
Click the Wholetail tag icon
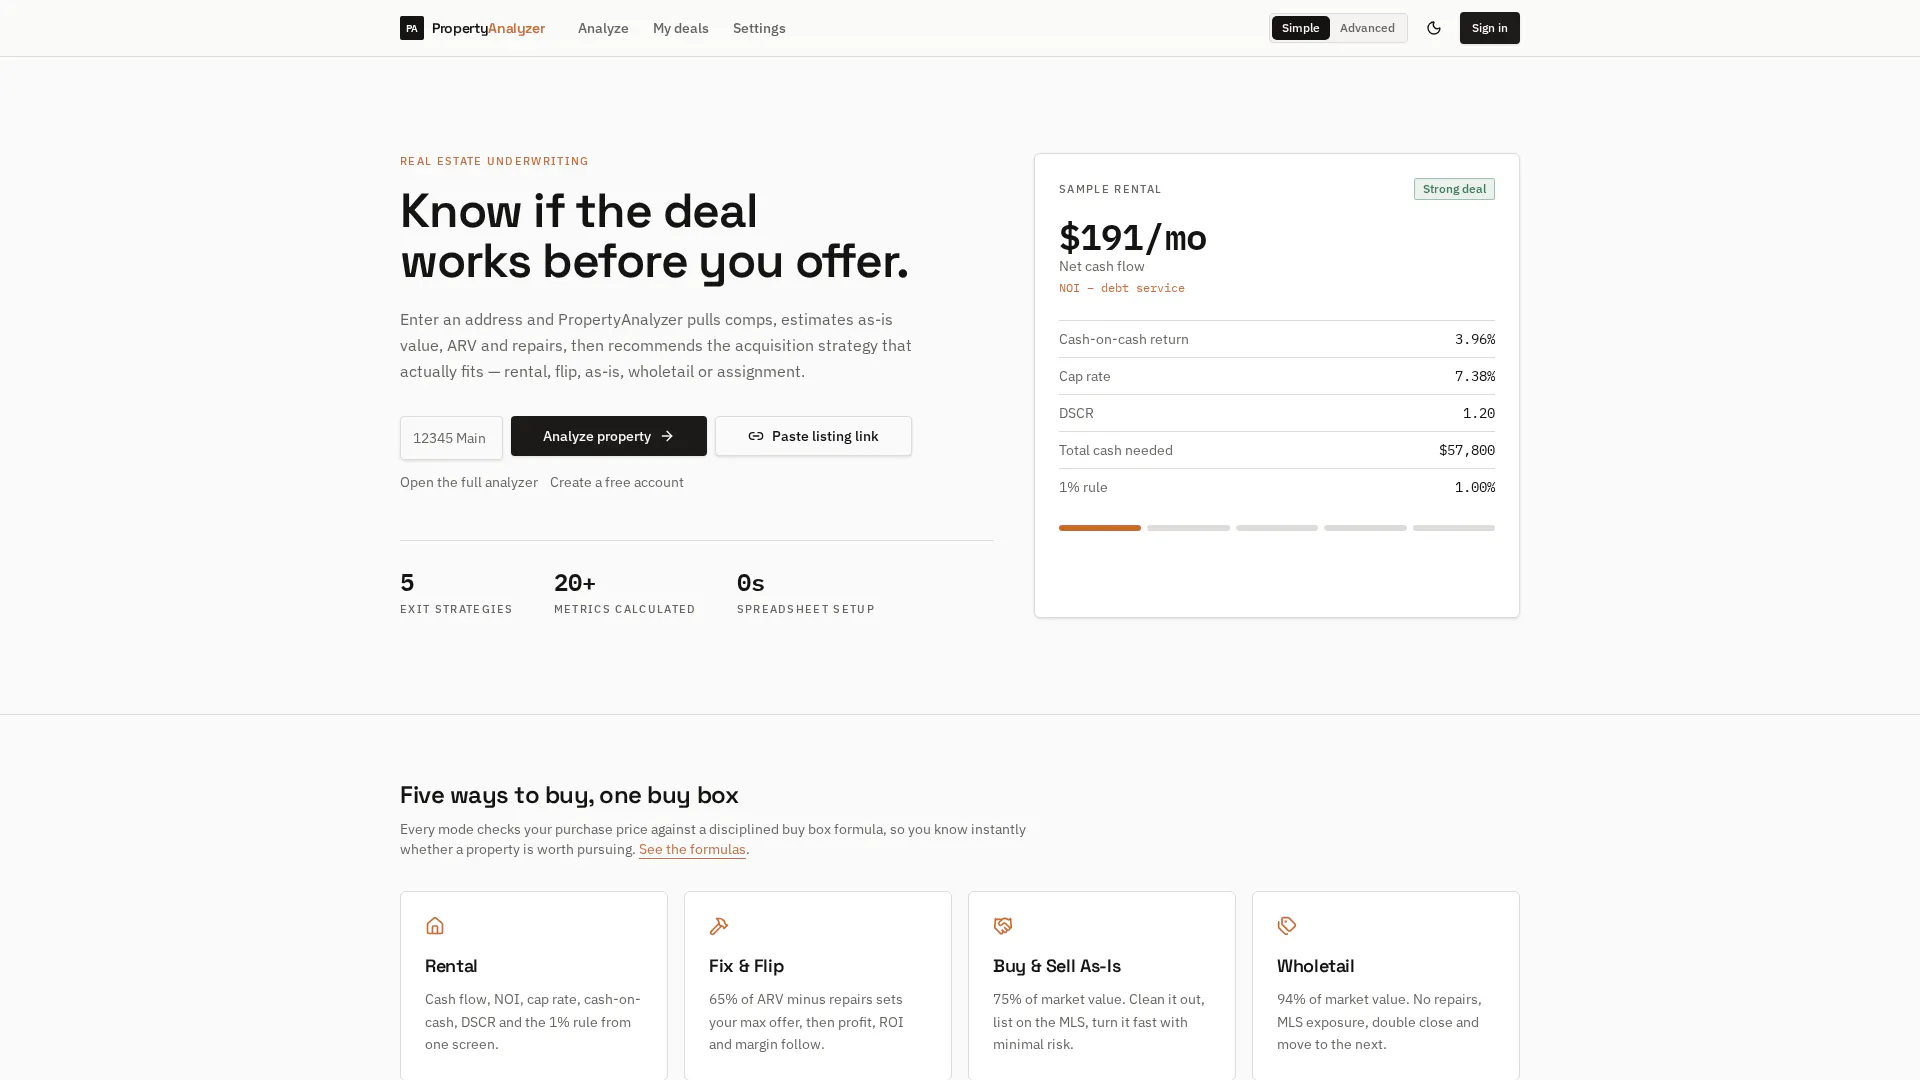point(1286,926)
